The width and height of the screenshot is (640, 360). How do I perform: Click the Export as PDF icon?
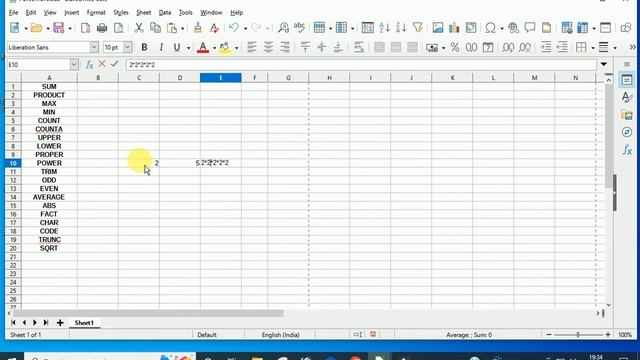coord(85,28)
